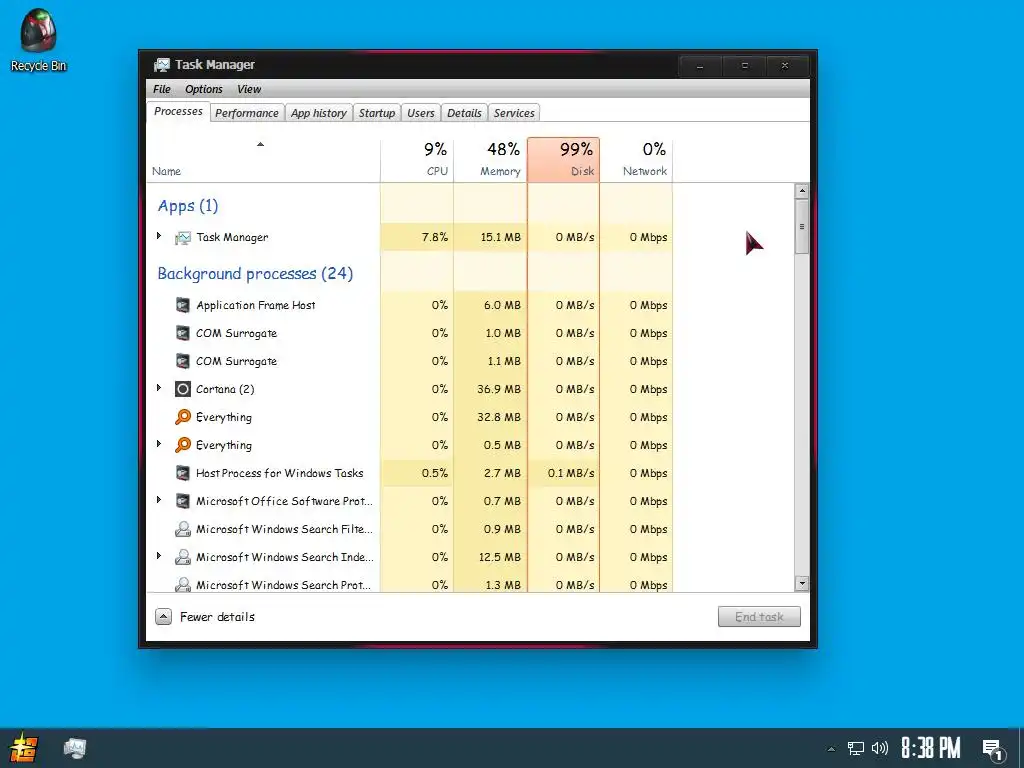Switch to the App history tab
The width and height of the screenshot is (1024, 768).
click(x=319, y=113)
